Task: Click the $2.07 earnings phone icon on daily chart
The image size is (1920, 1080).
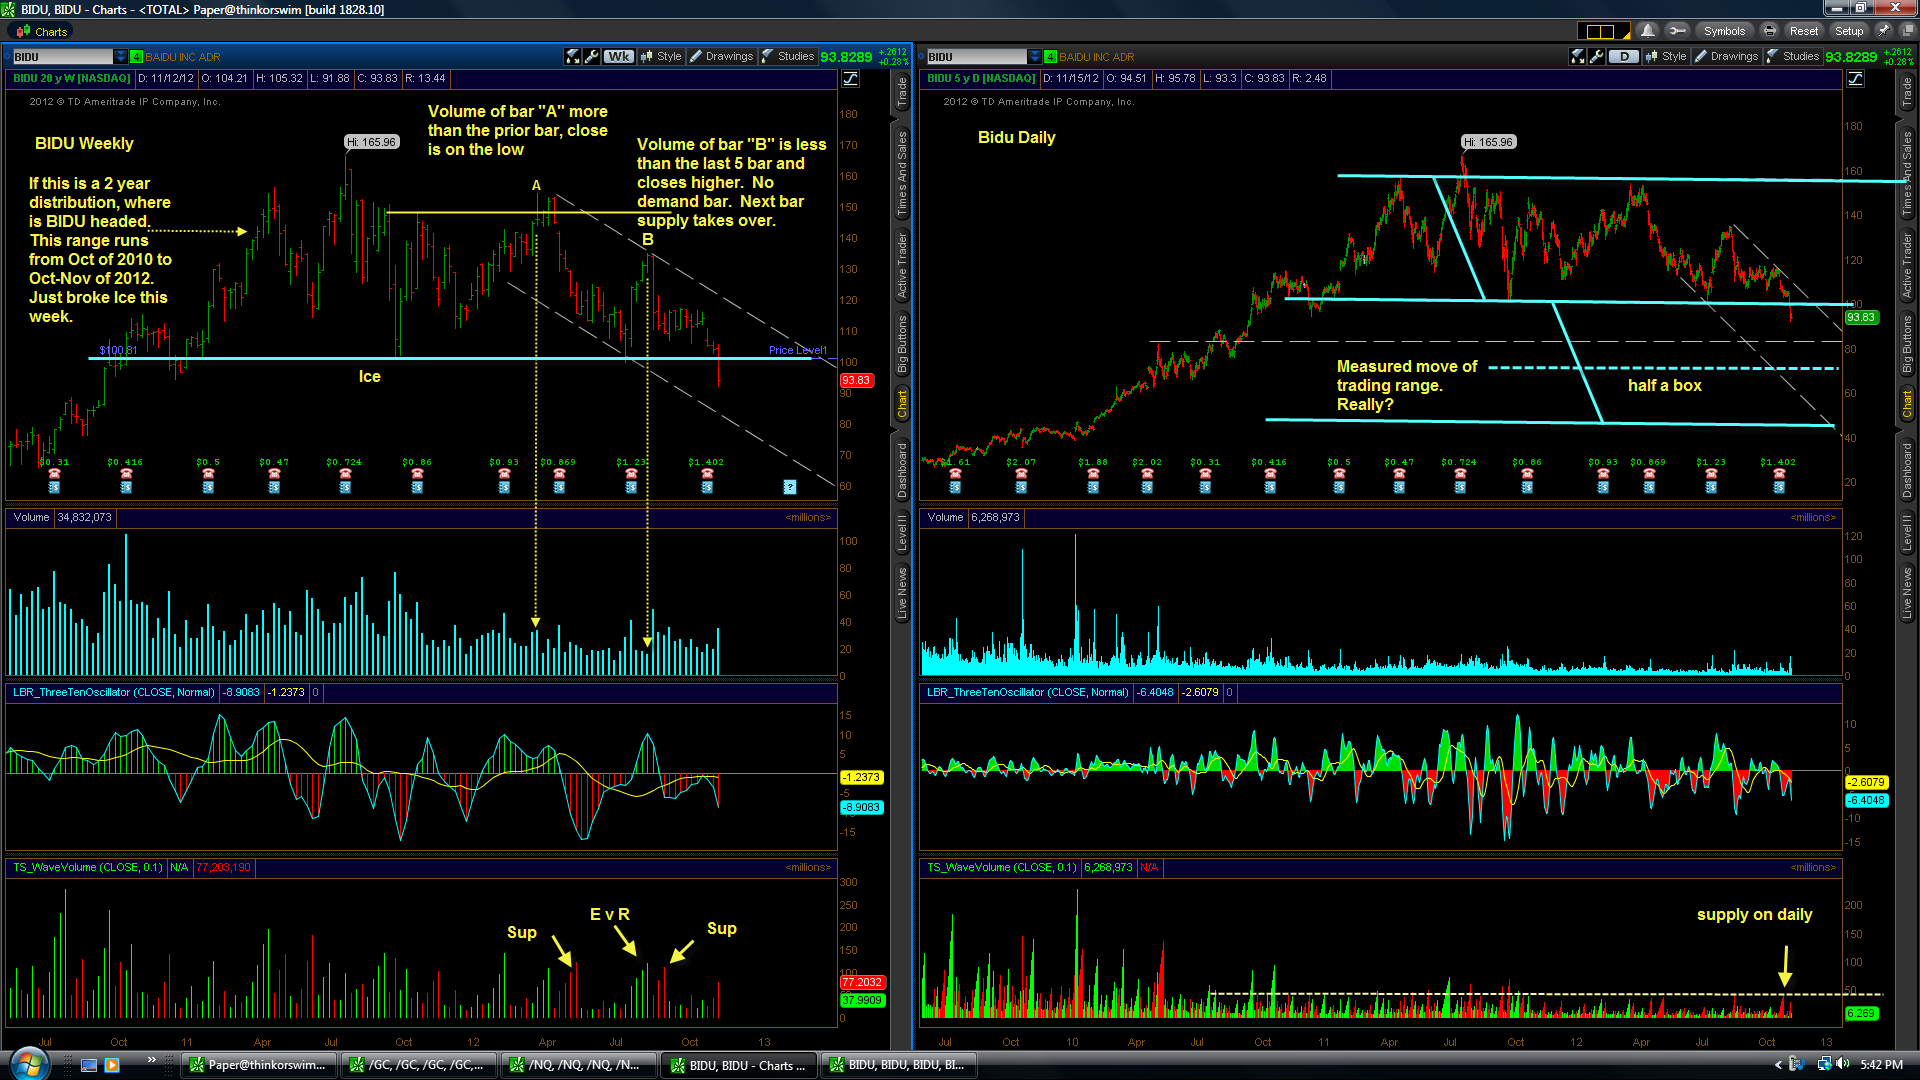Action: pos(1021,474)
